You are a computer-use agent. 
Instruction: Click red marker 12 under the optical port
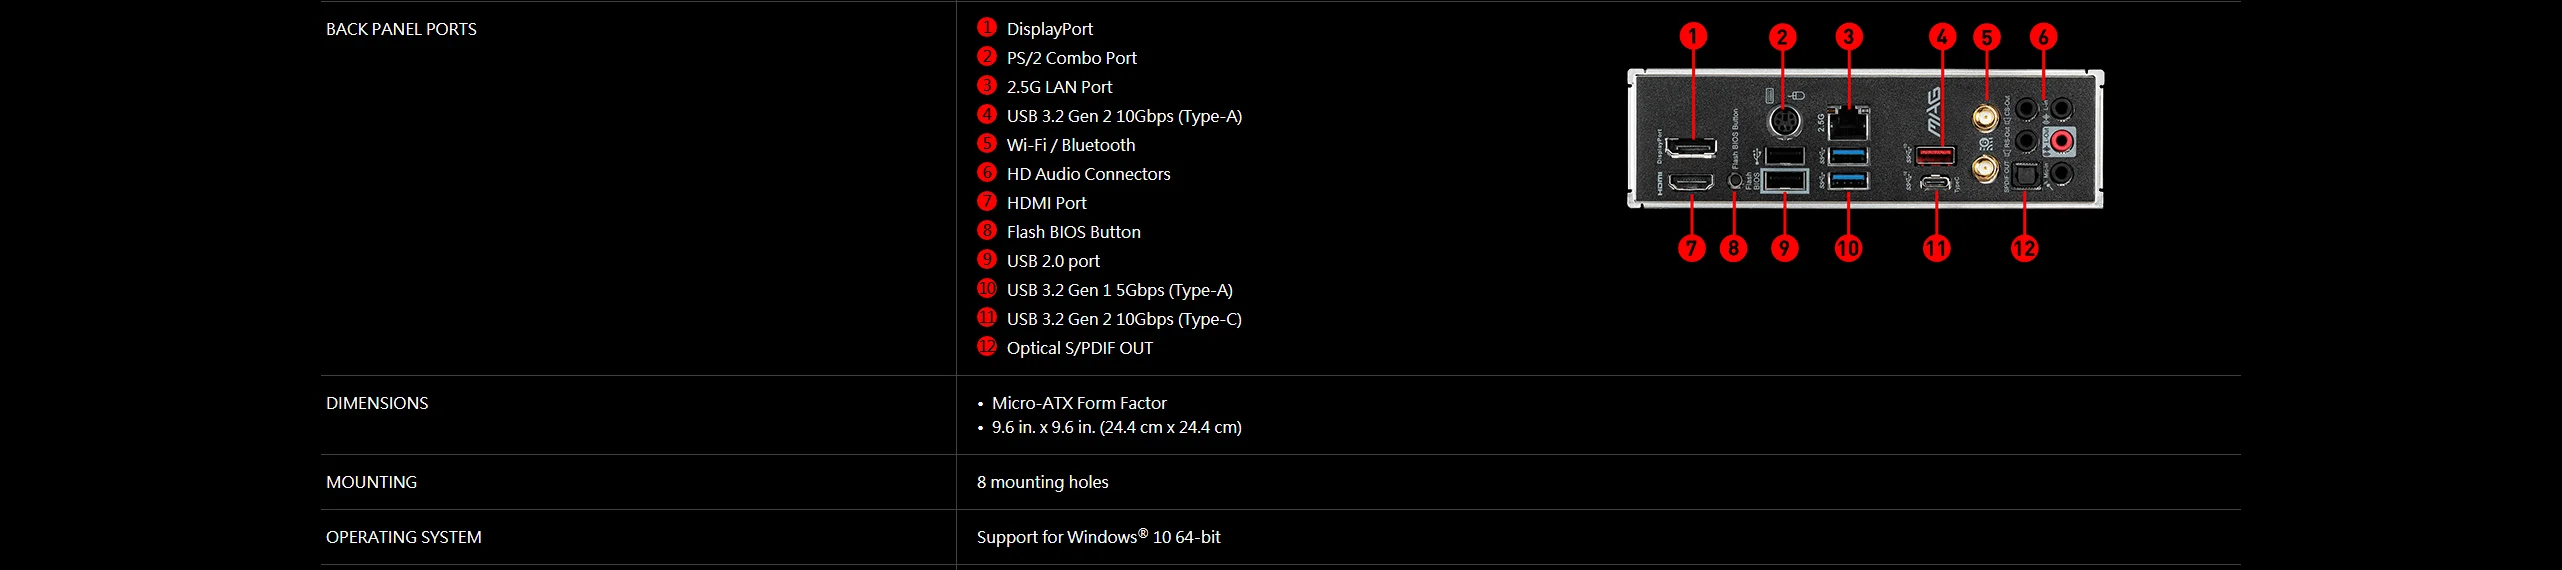tap(2024, 248)
